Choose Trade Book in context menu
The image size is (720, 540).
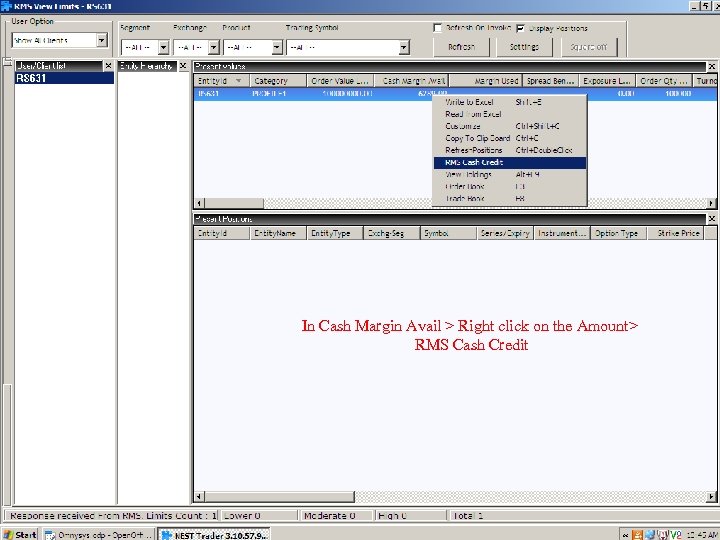(510, 198)
